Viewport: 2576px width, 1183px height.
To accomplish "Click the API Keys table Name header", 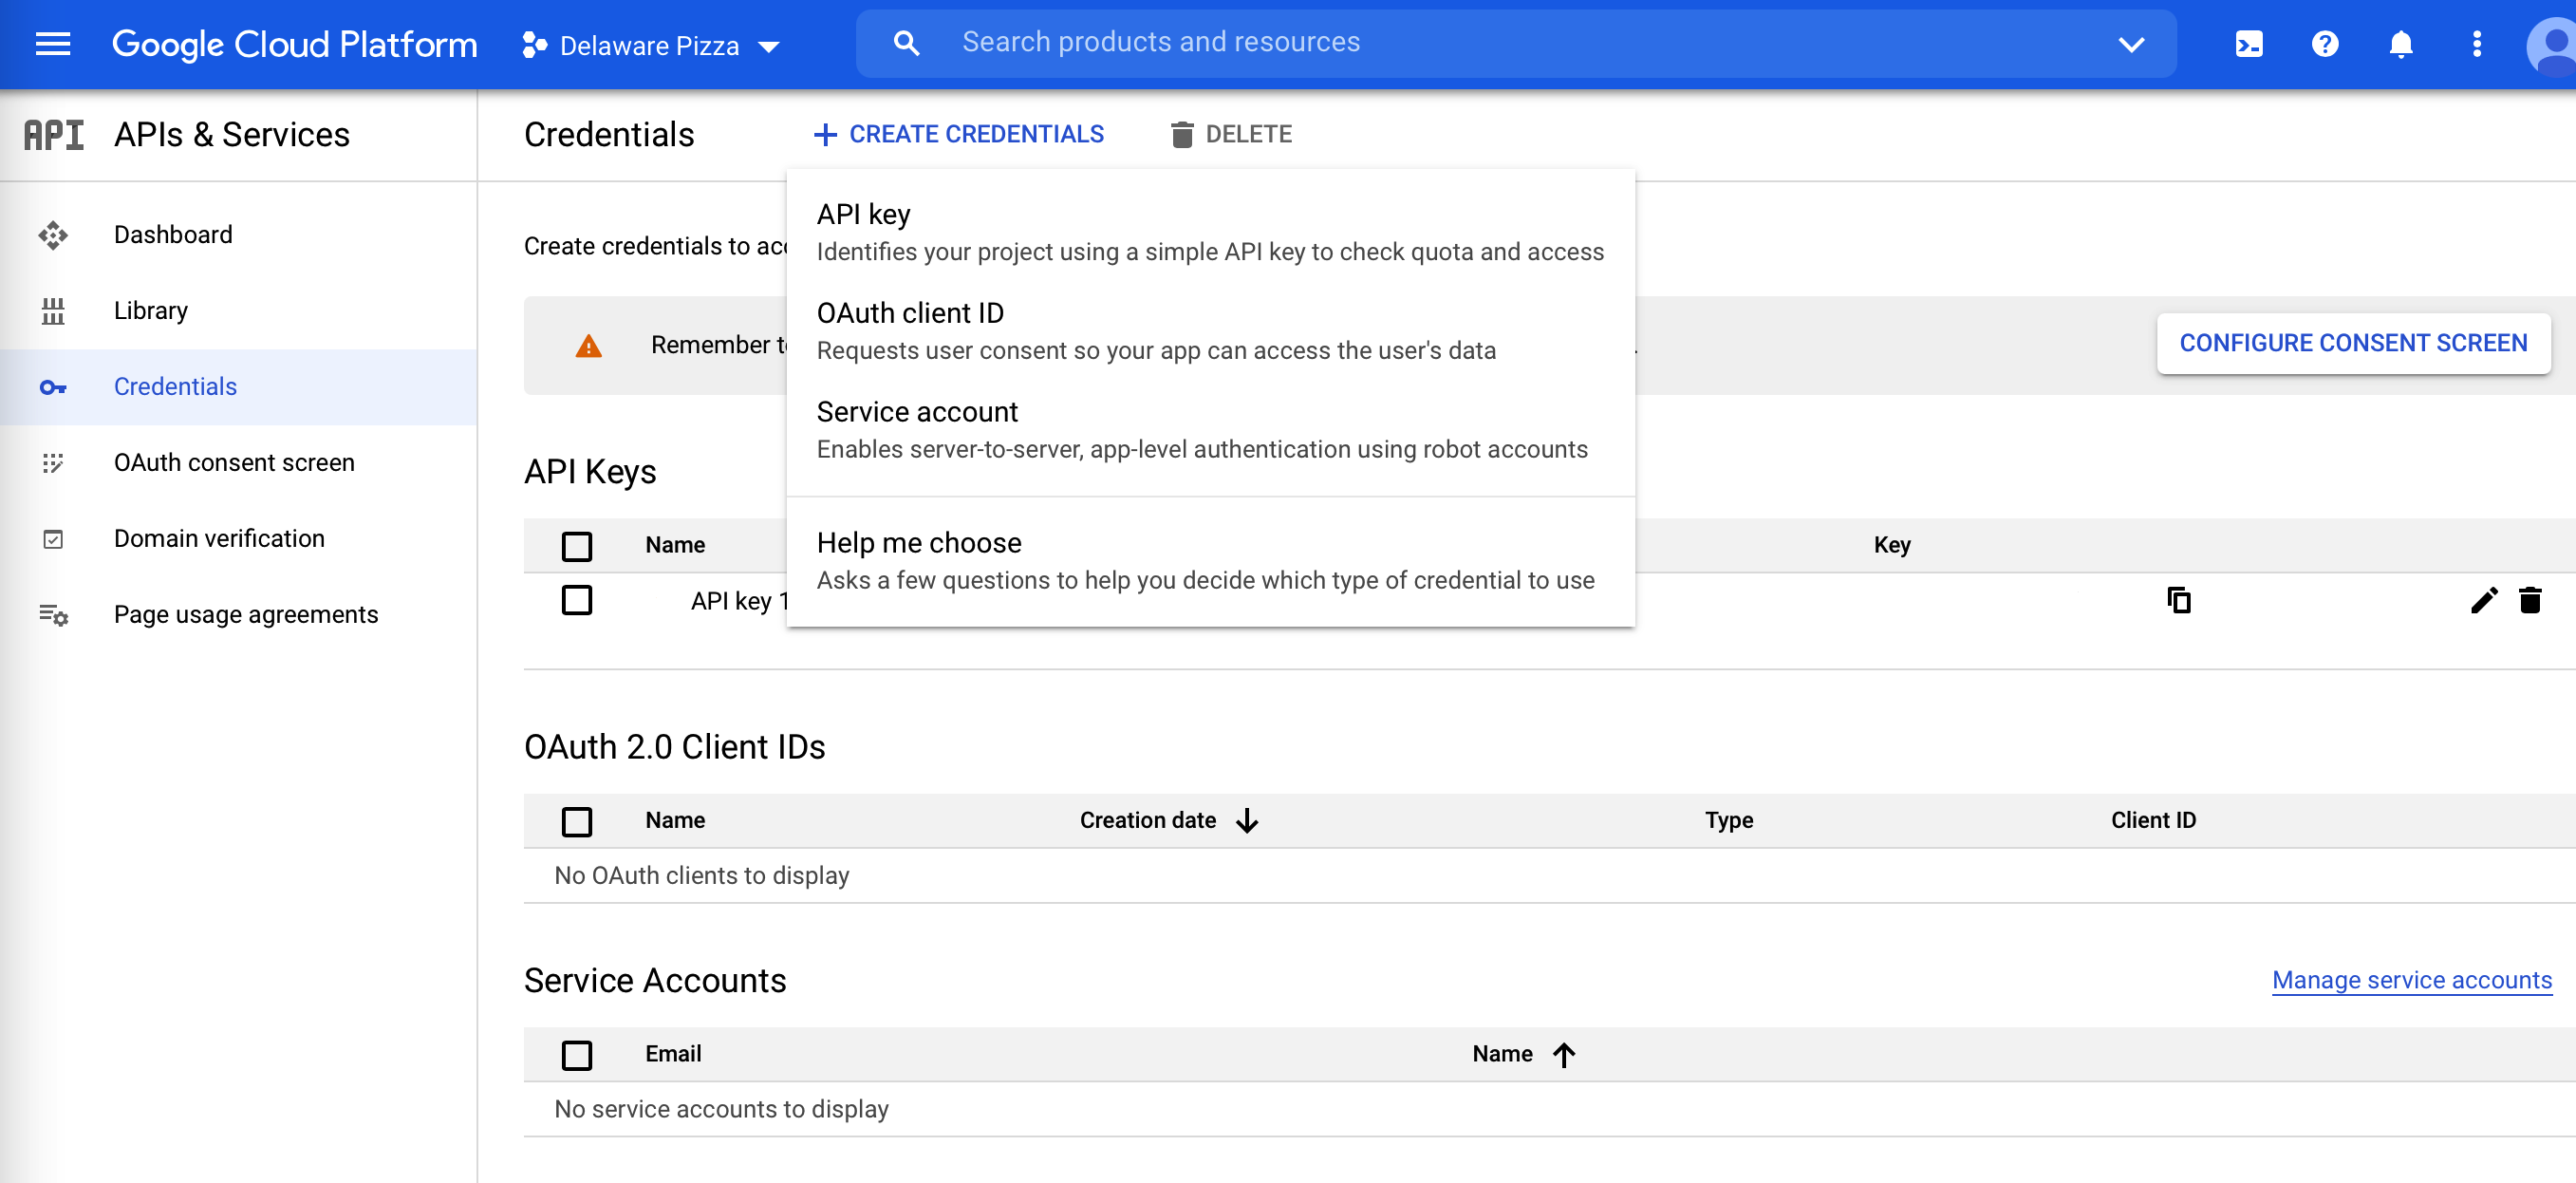I will click(x=675, y=546).
